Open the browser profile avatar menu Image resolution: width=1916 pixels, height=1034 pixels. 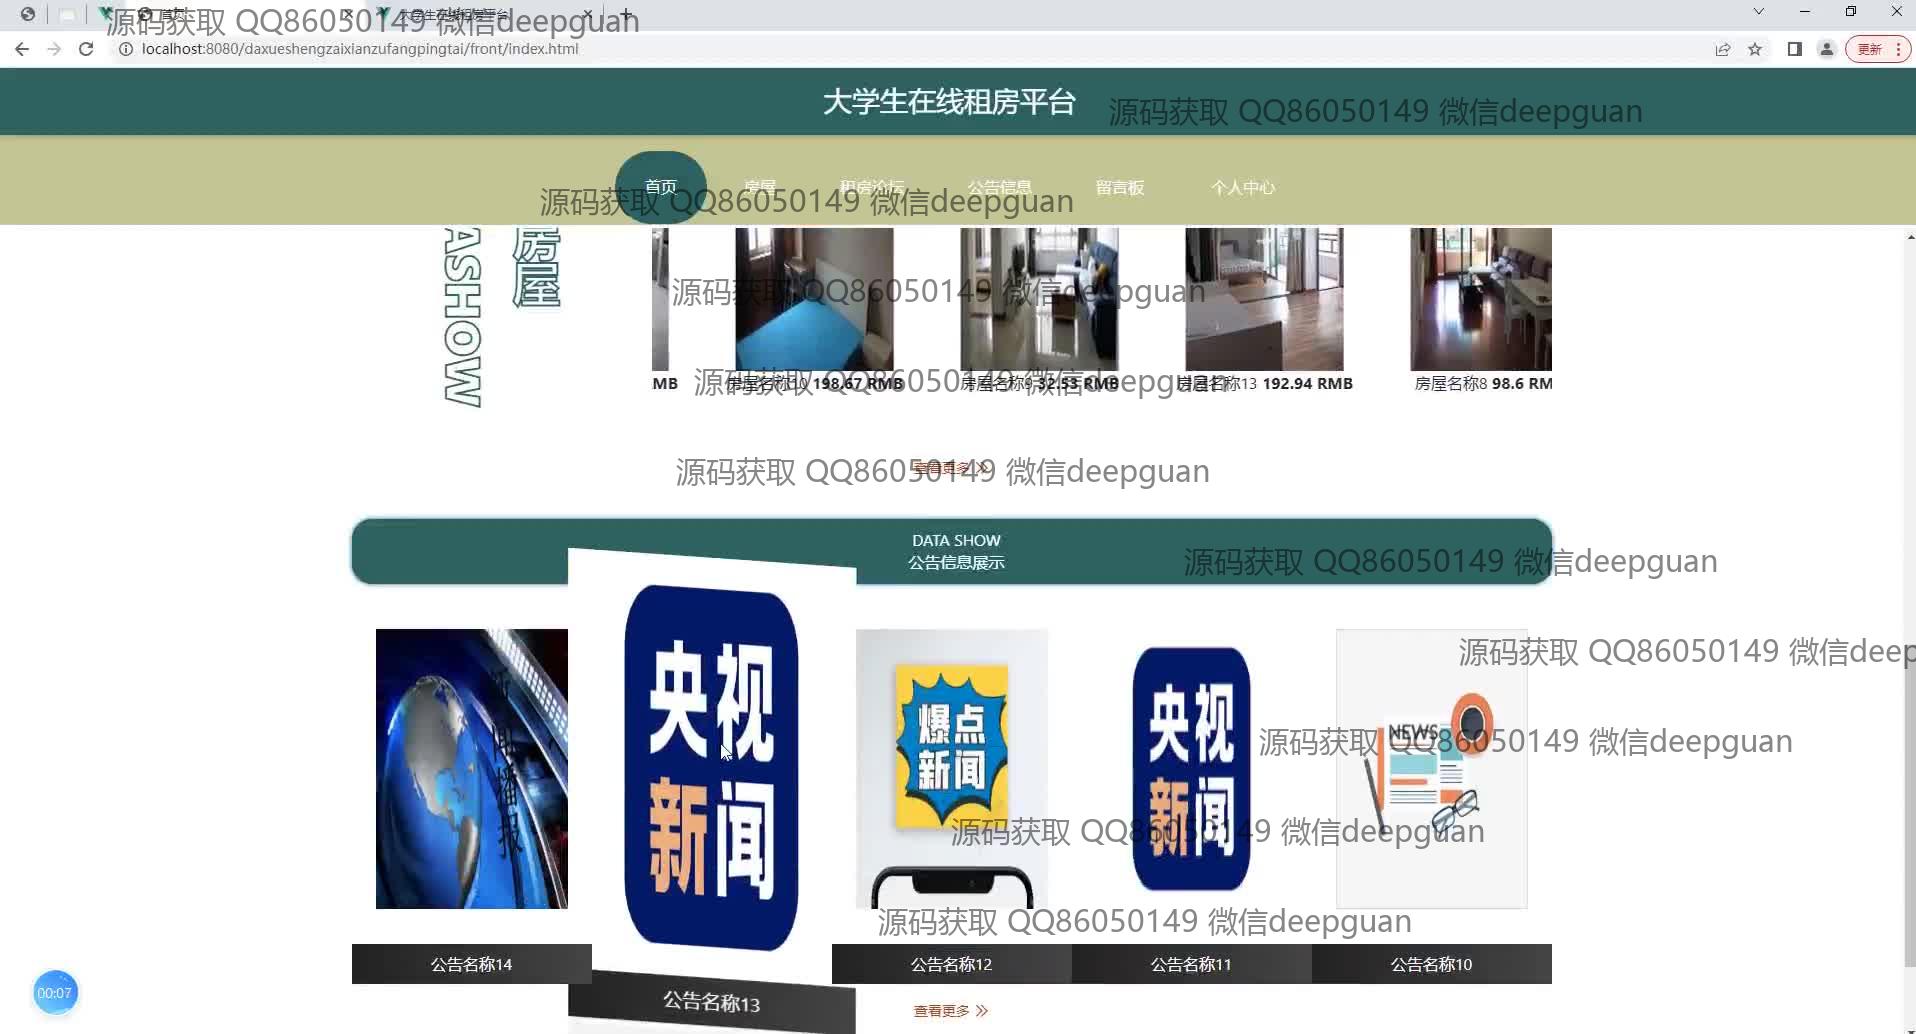1827,49
